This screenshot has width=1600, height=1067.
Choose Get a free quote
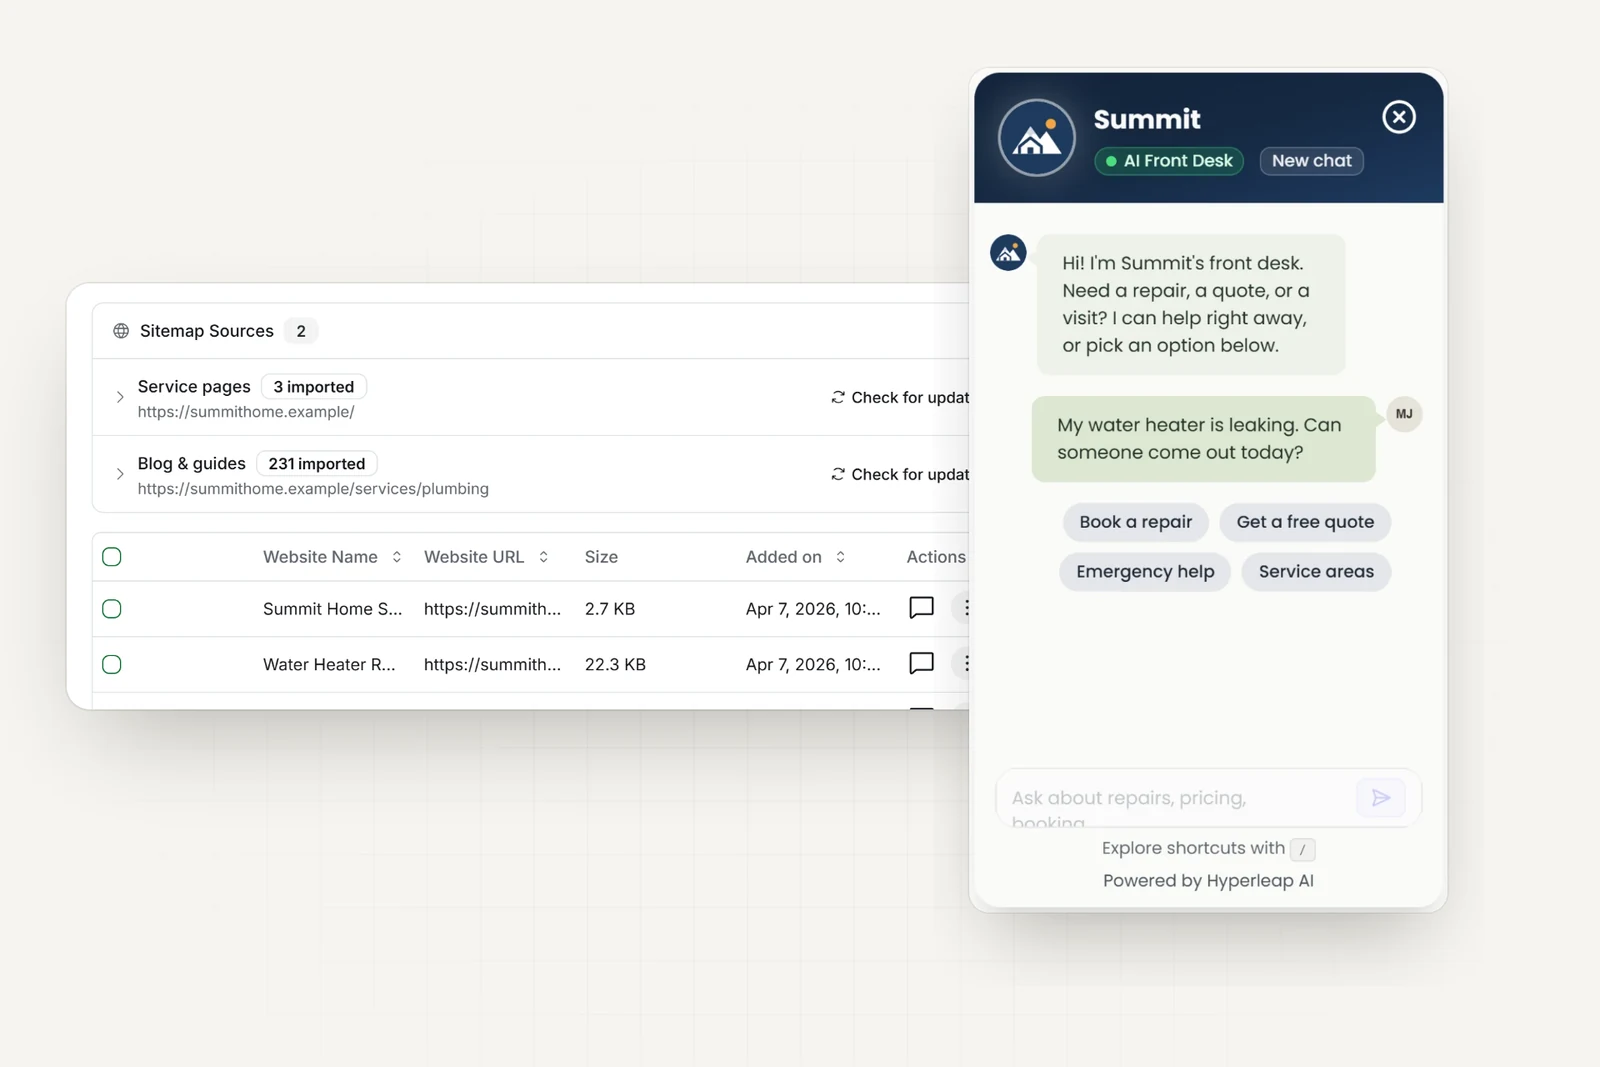(x=1305, y=522)
